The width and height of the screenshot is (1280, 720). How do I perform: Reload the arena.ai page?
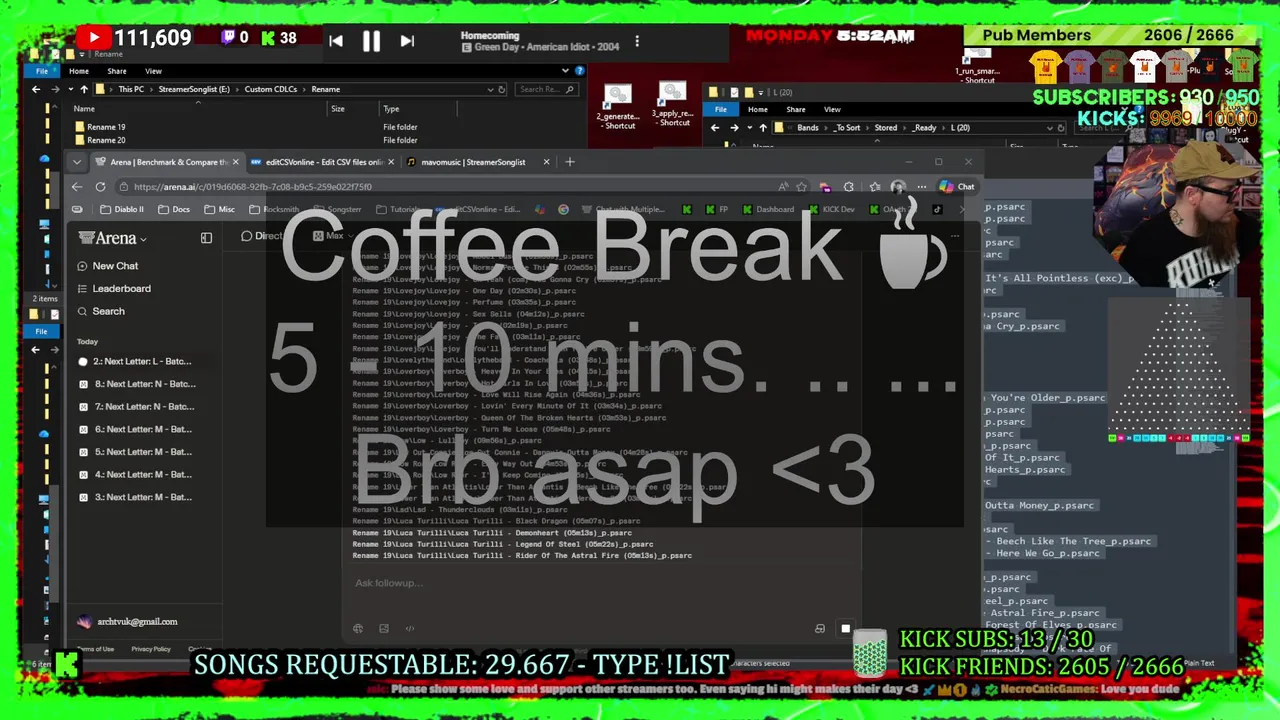coord(100,187)
